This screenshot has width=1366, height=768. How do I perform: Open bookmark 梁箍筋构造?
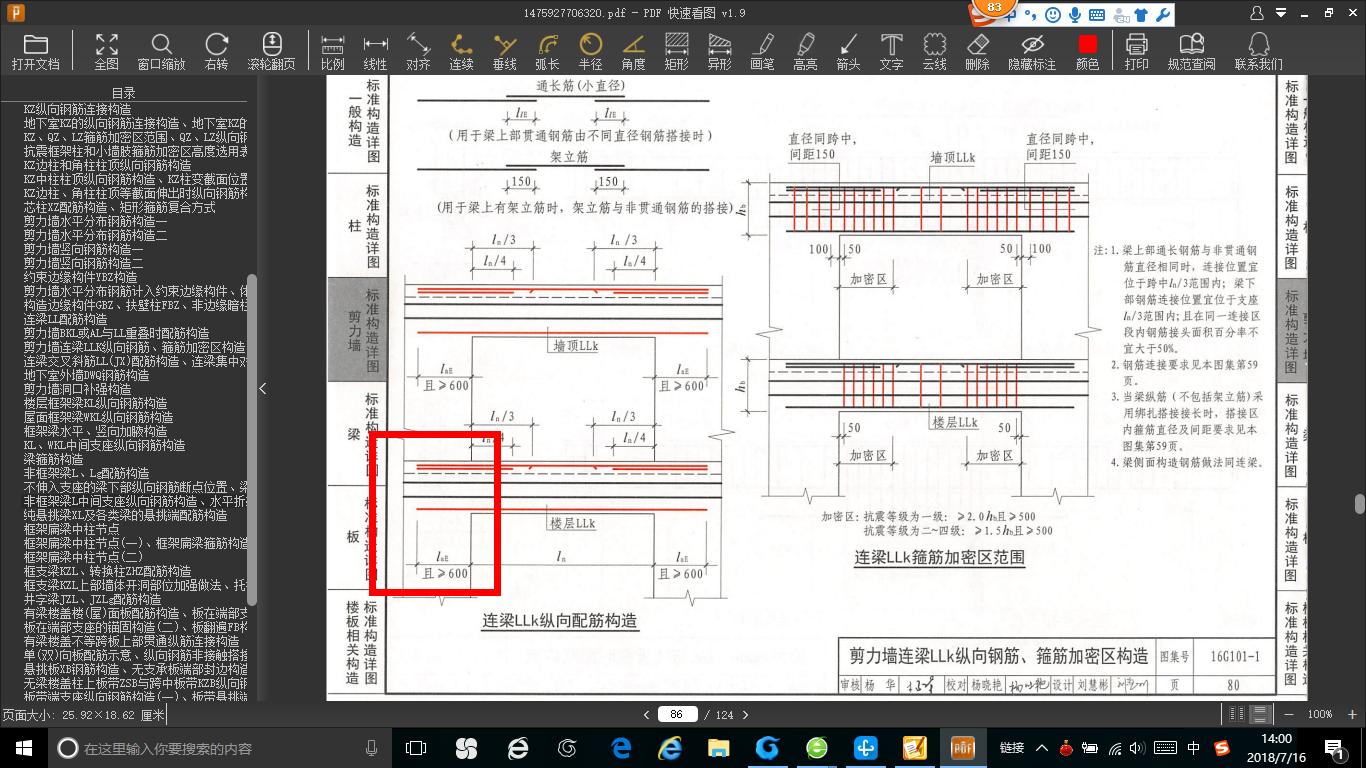(x=53, y=458)
